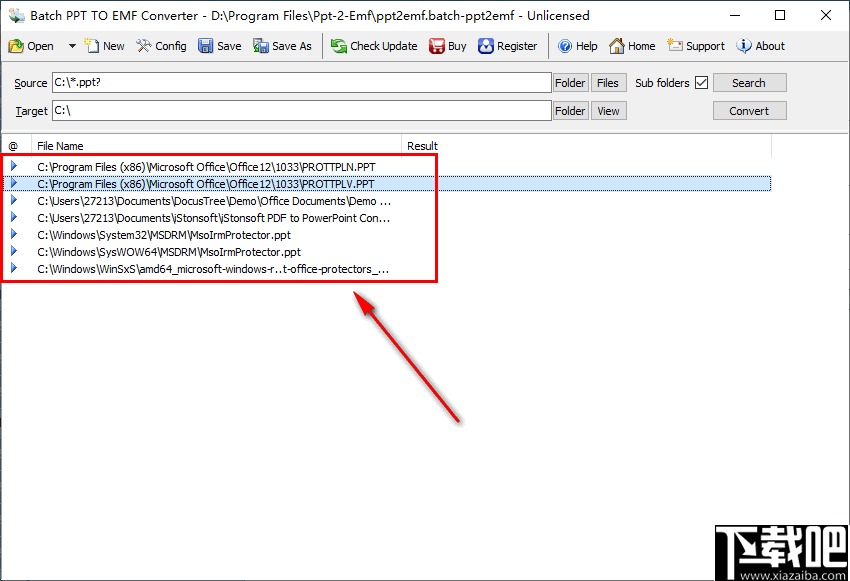850x581 pixels.
Task: Open the dropdown arrow next to Open
Action: (x=69, y=45)
